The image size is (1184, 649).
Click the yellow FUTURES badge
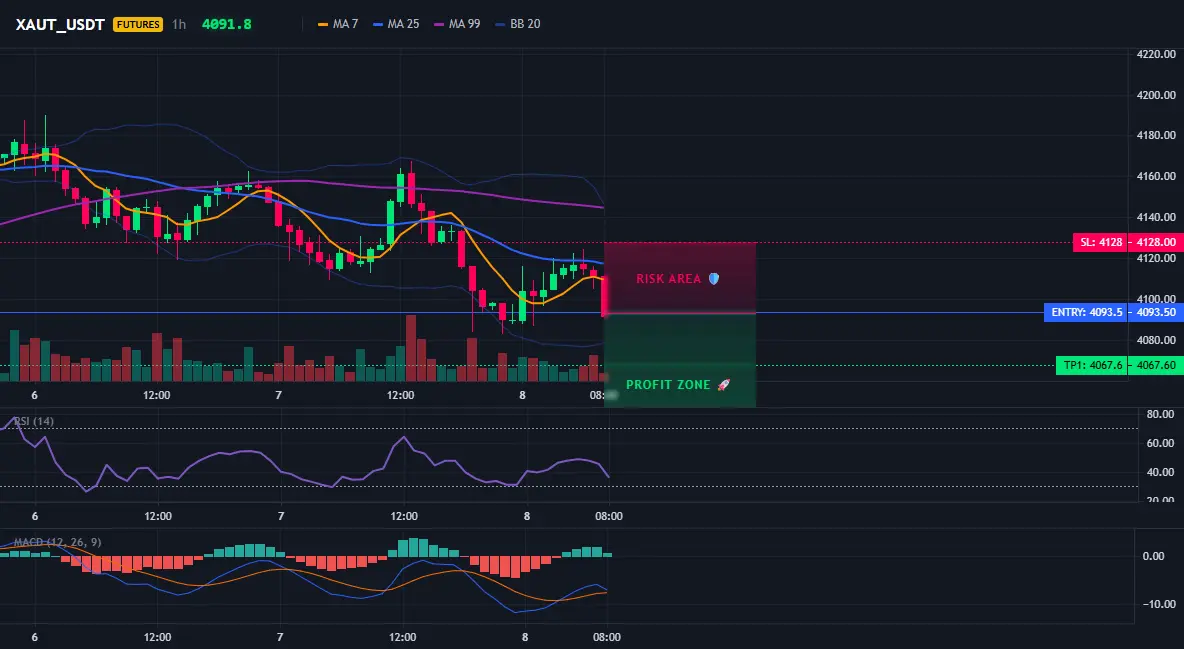coord(137,24)
